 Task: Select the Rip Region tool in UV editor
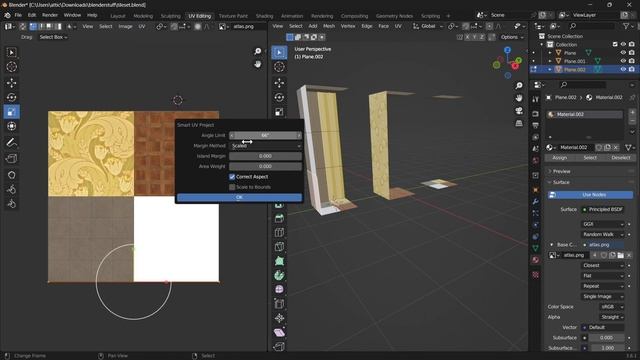click(x=11, y=159)
